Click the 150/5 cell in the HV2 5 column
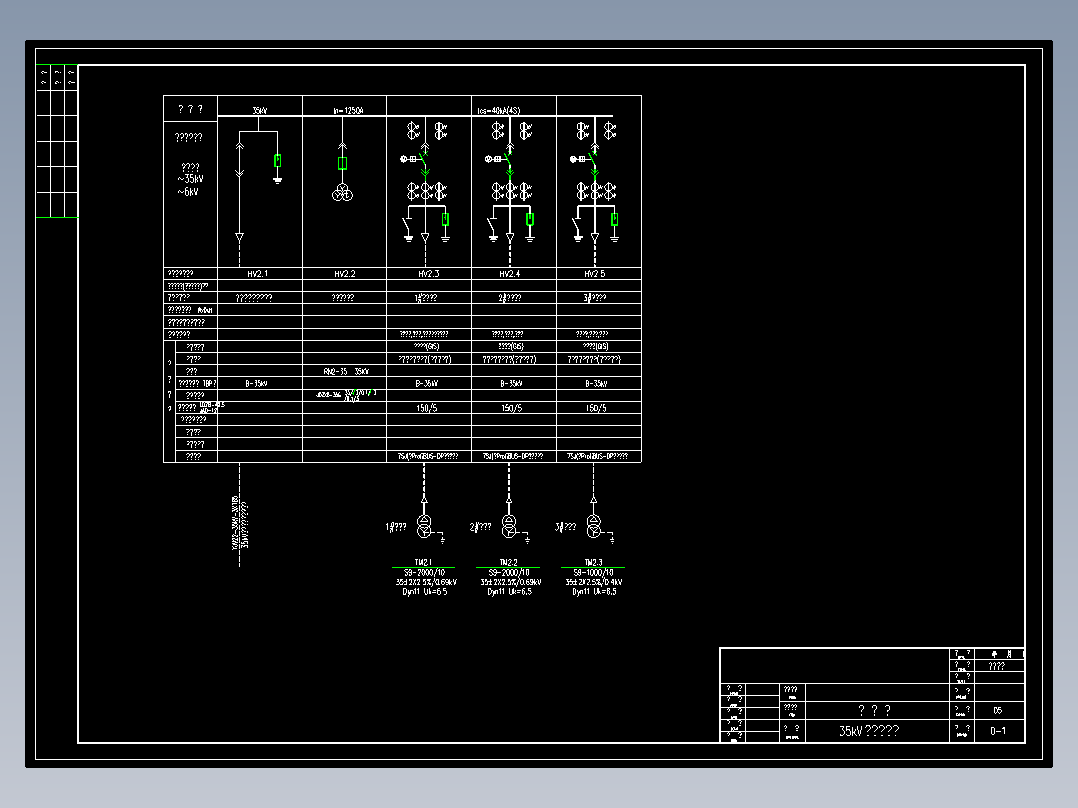The image size is (1078, 808). [596, 408]
